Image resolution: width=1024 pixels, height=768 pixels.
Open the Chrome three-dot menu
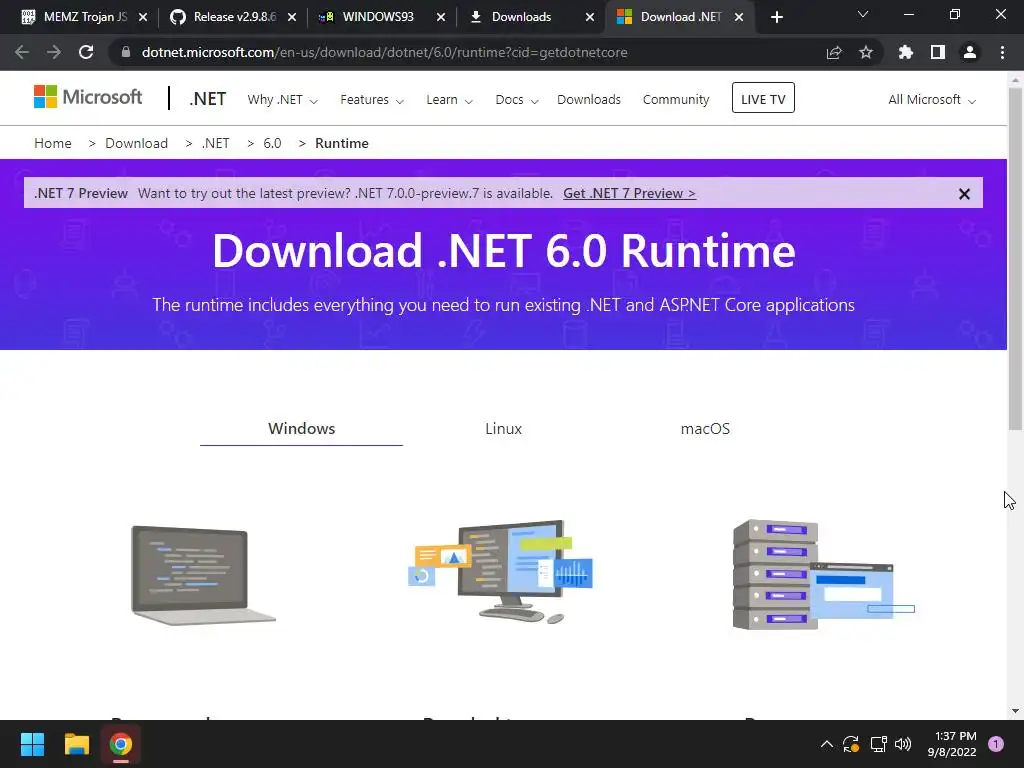point(1002,52)
